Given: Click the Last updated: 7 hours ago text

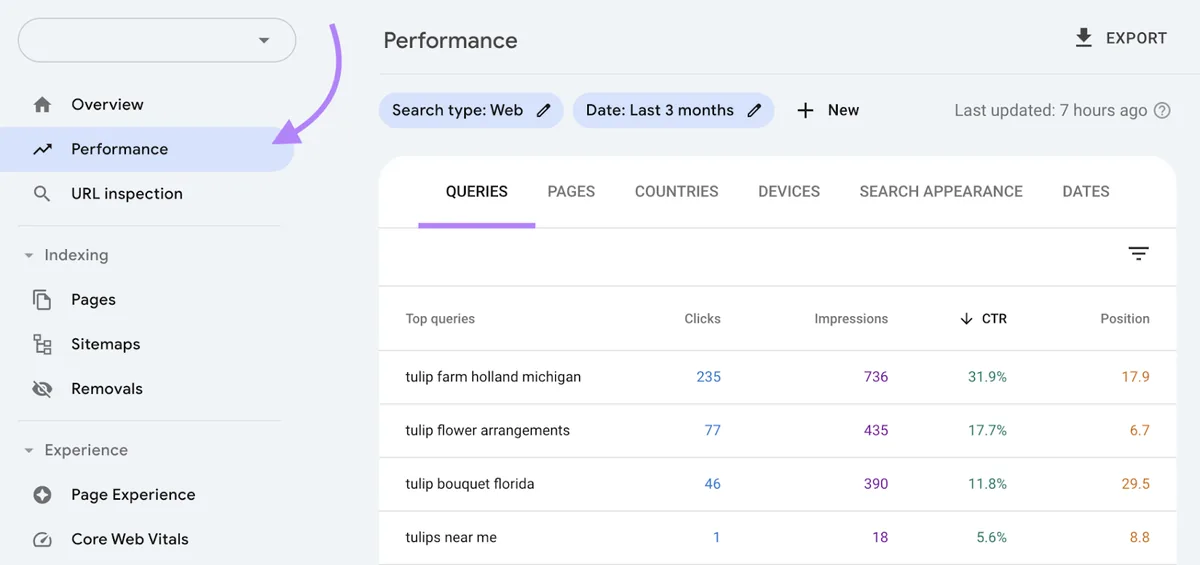Looking at the screenshot, I should tap(1050, 111).
